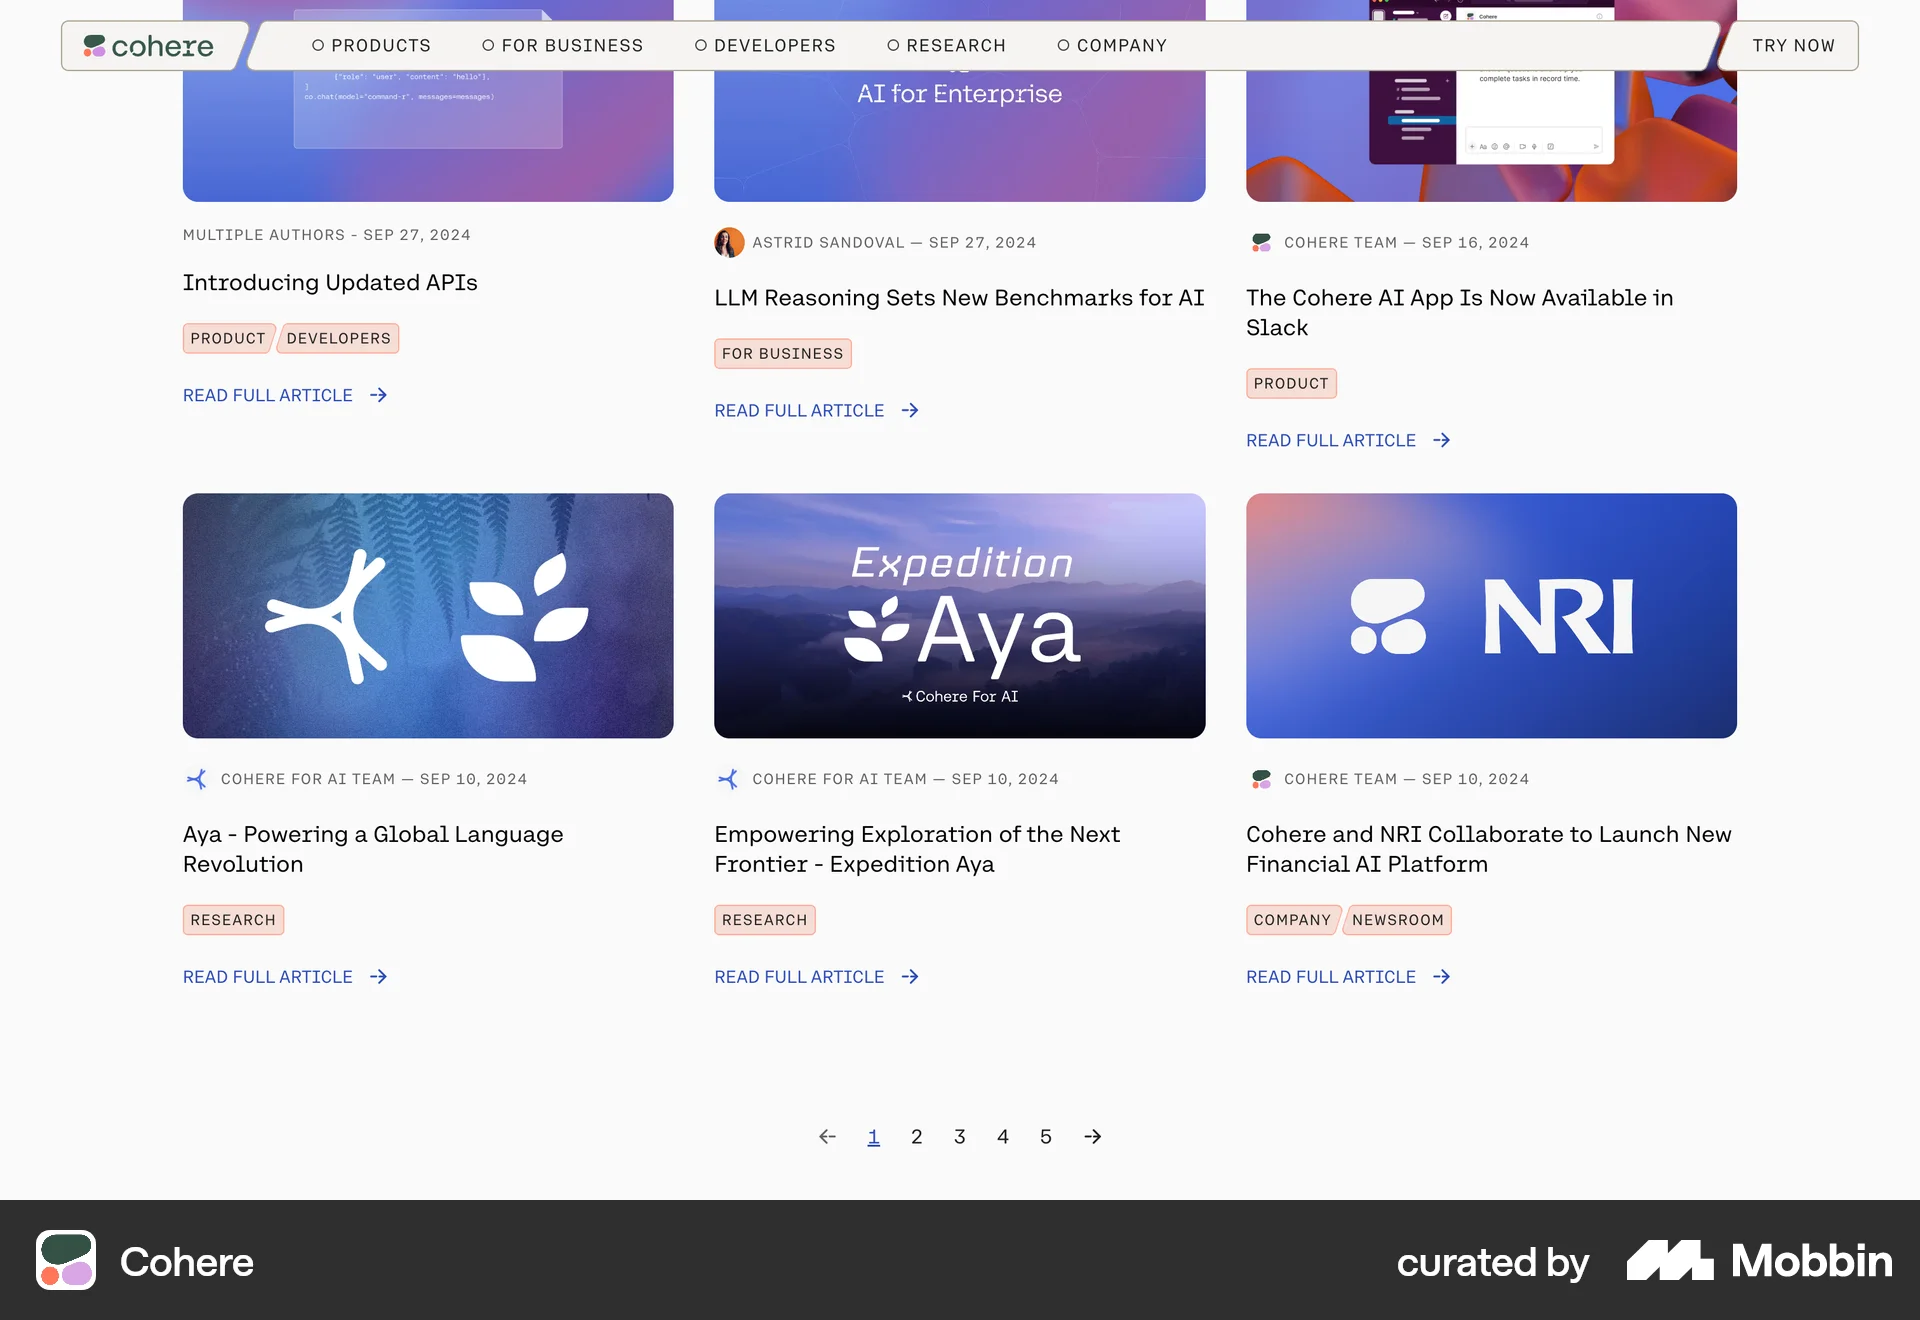1920x1320 pixels.
Task: Open the Company navigation item
Action: [x=1111, y=45]
